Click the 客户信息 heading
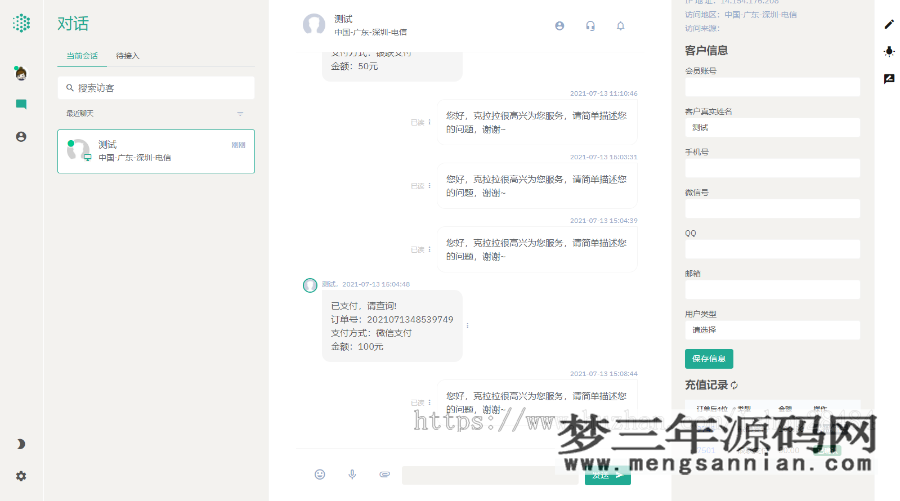The height and width of the screenshot is (501, 900). pyautogui.click(x=706, y=51)
